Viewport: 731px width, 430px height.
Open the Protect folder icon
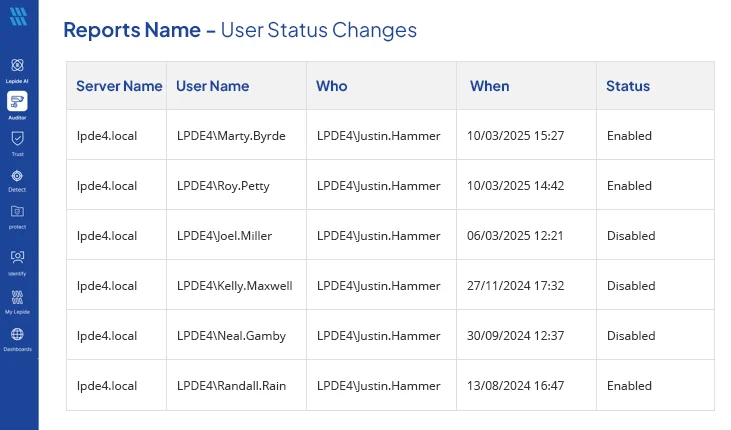point(17,212)
